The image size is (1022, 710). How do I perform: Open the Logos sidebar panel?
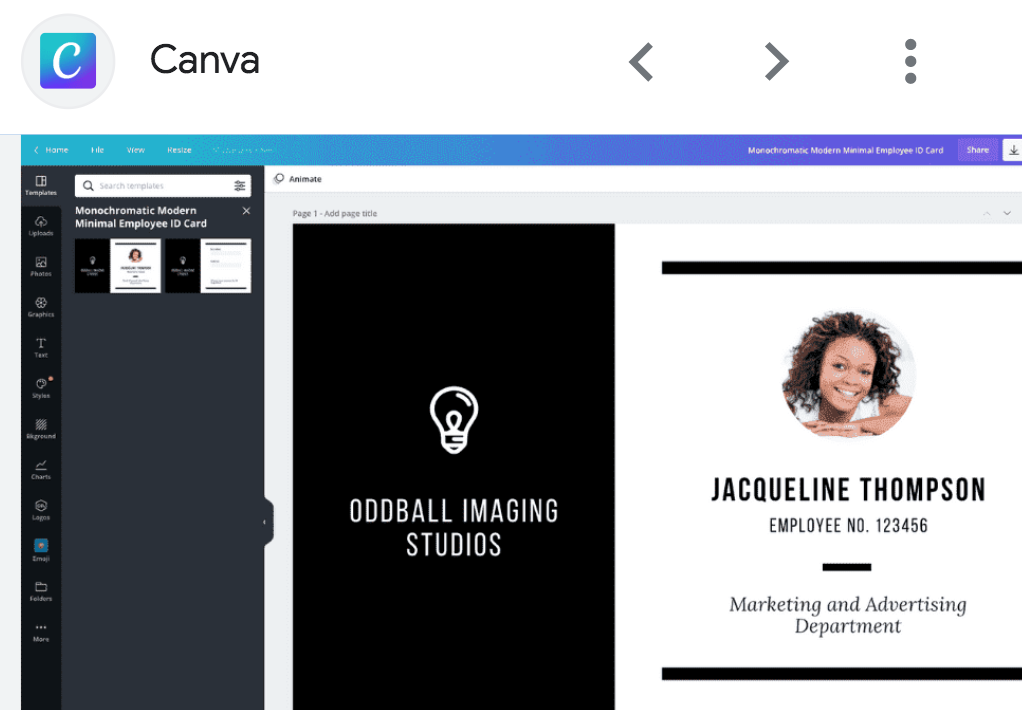pyautogui.click(x=41, y=510)
